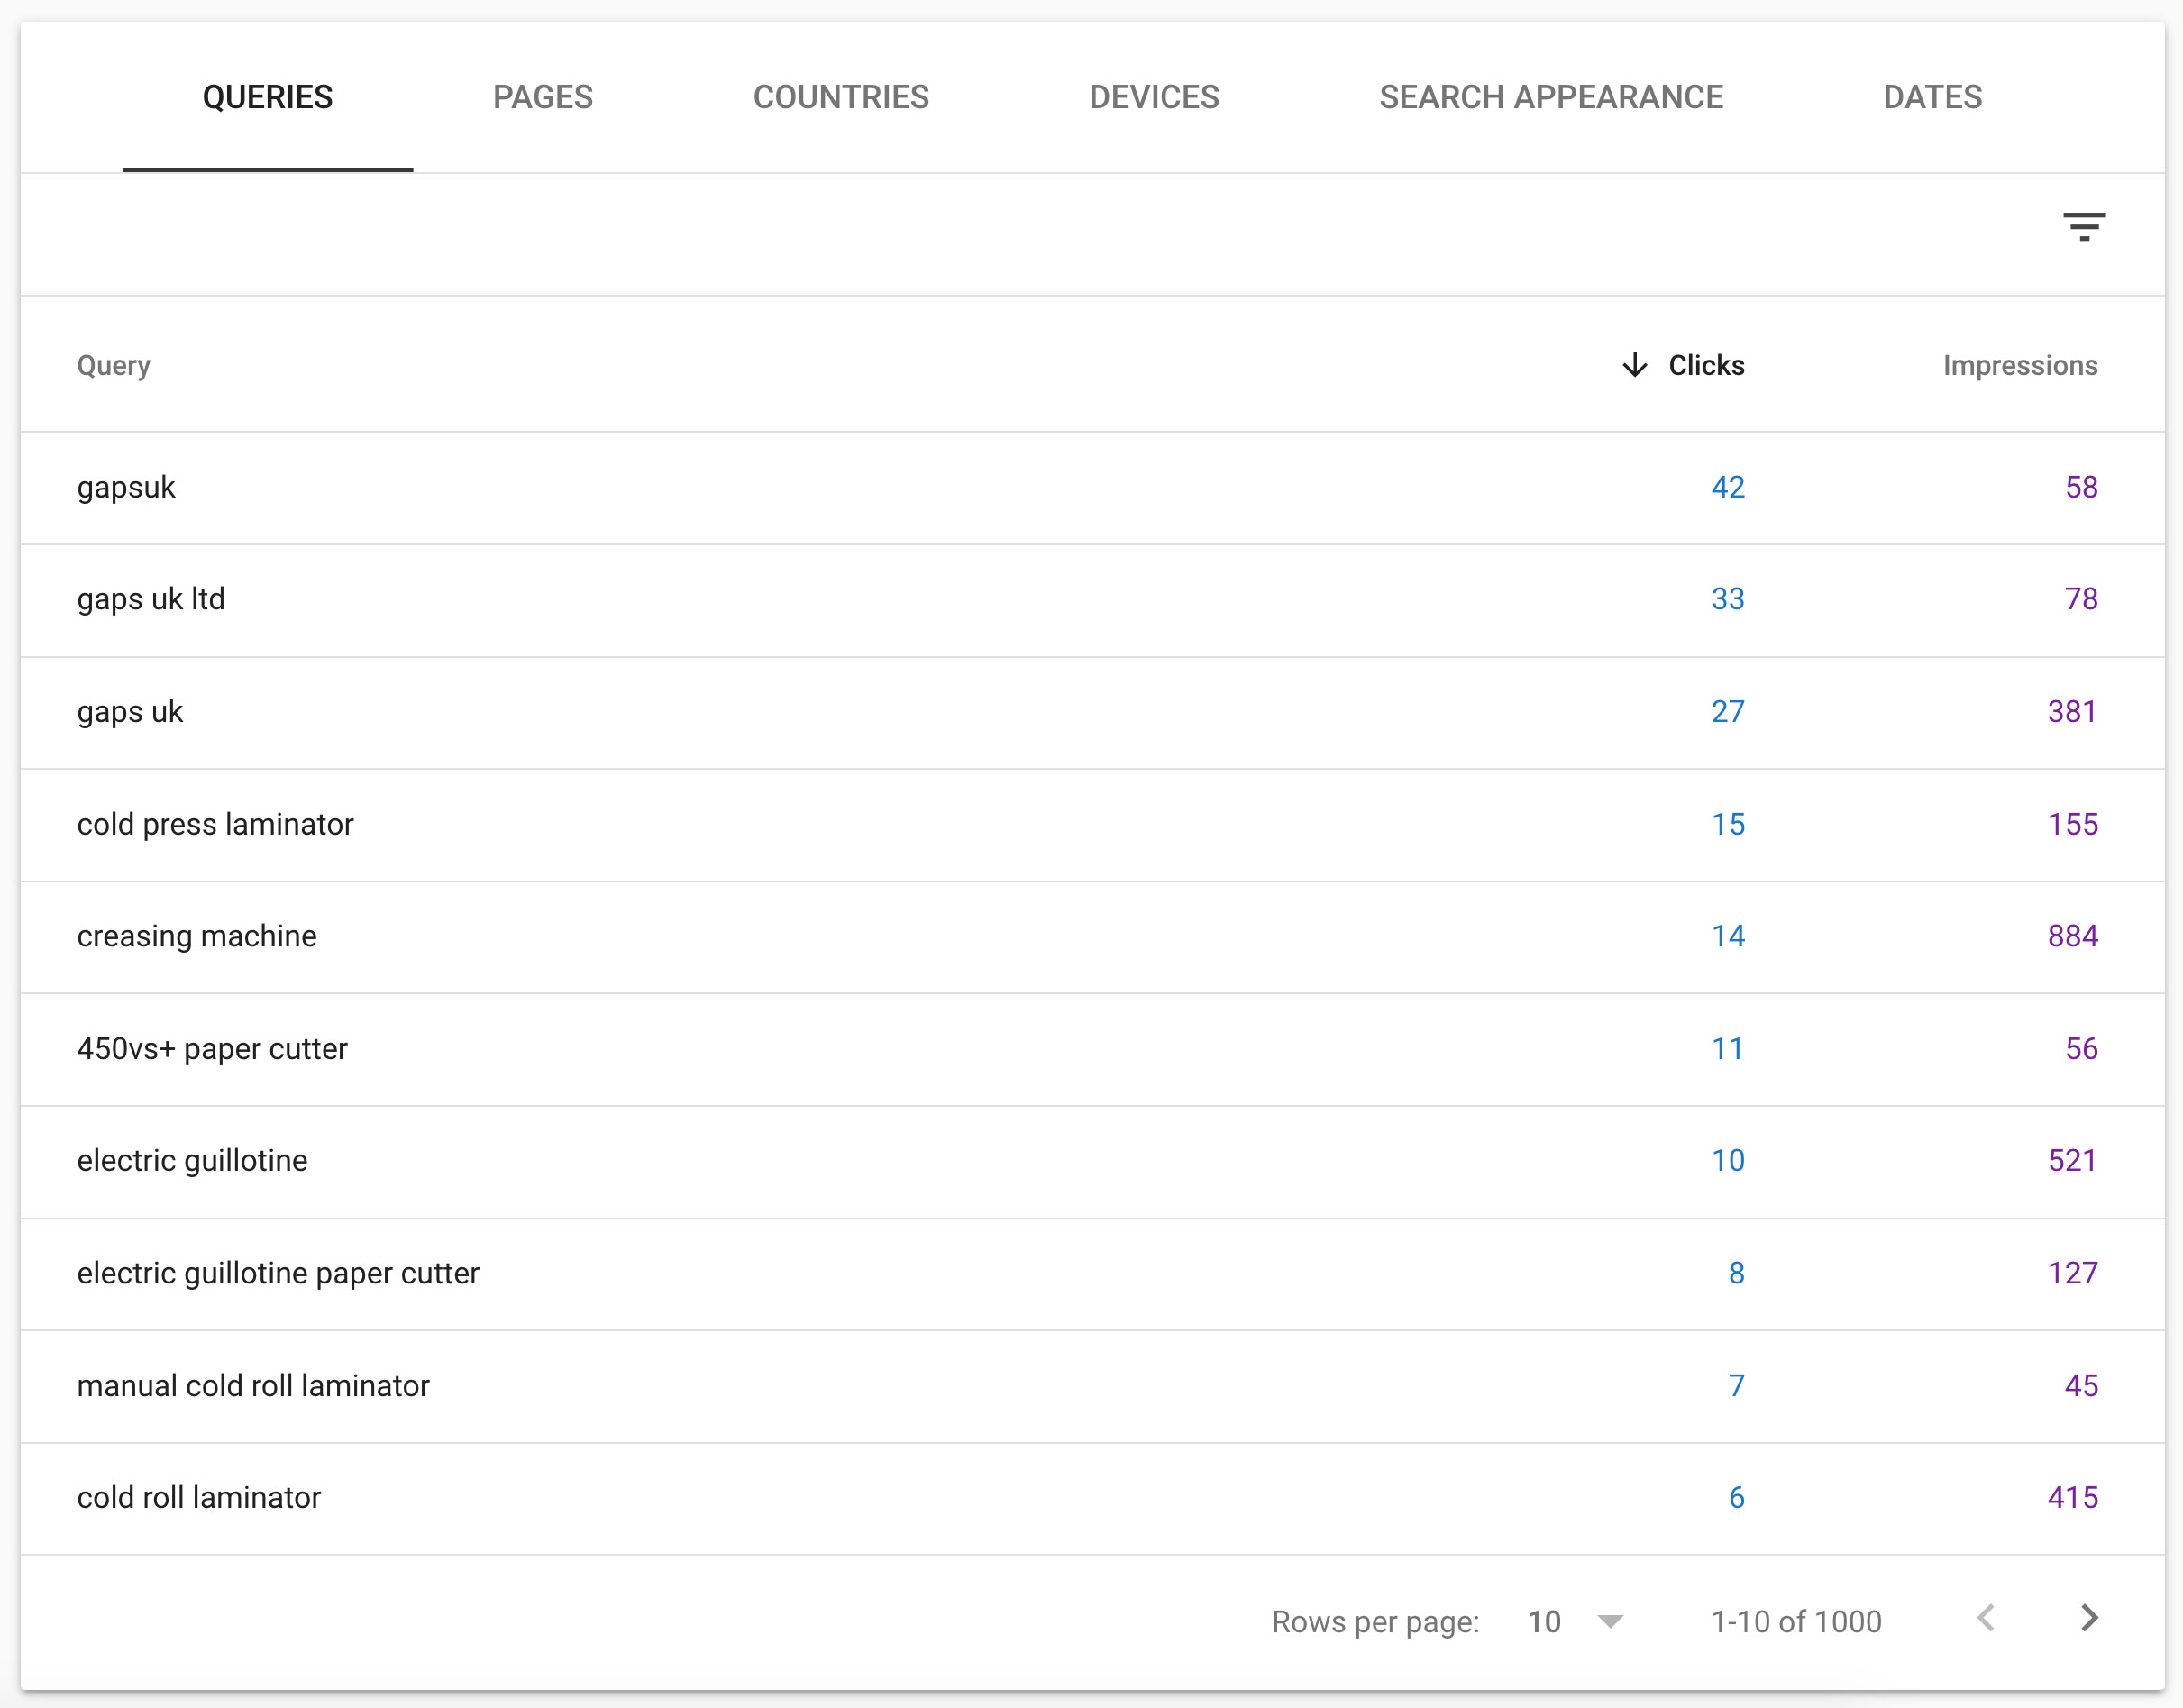This screenshot has width=2183, height=1708.
Task: Click the 381 impressions value
Action: pyautogui.click(x=2072, y=711)
